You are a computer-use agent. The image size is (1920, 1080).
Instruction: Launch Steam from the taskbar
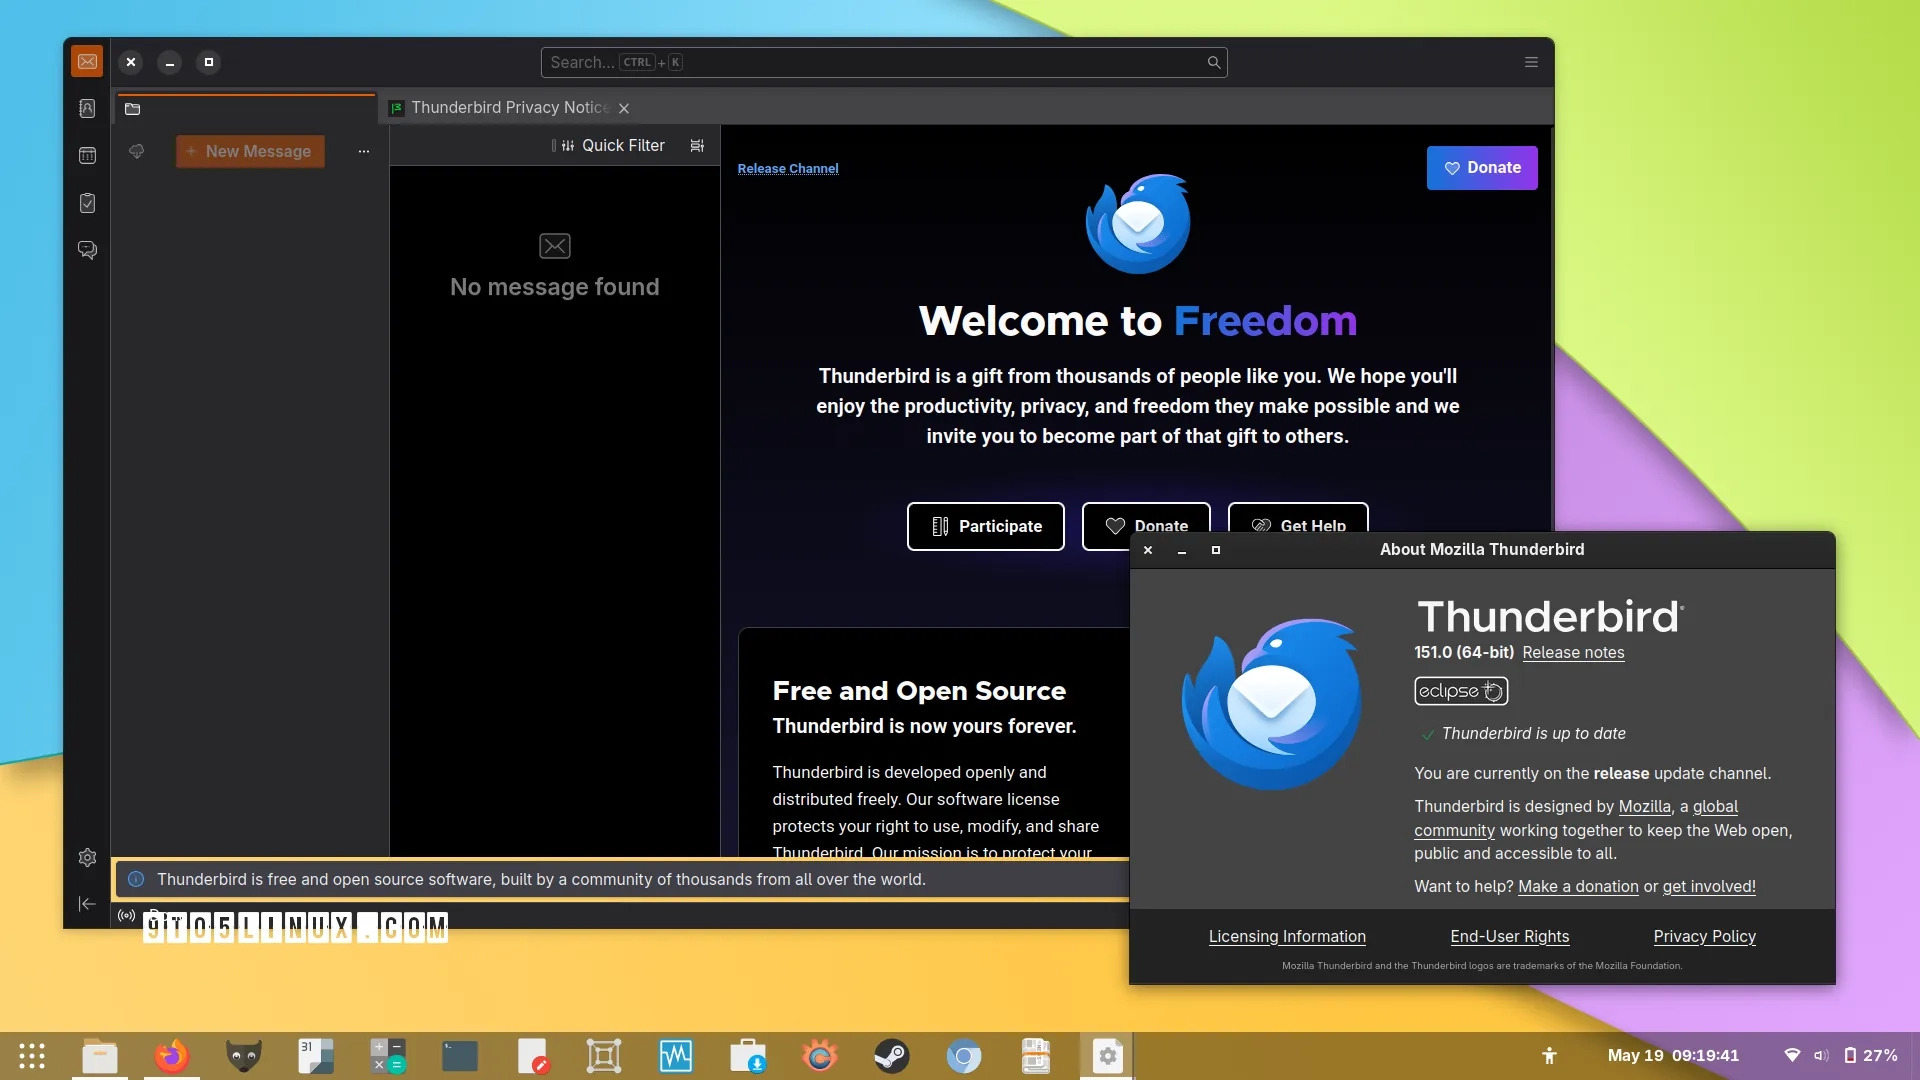click(x=892, y=1056)
